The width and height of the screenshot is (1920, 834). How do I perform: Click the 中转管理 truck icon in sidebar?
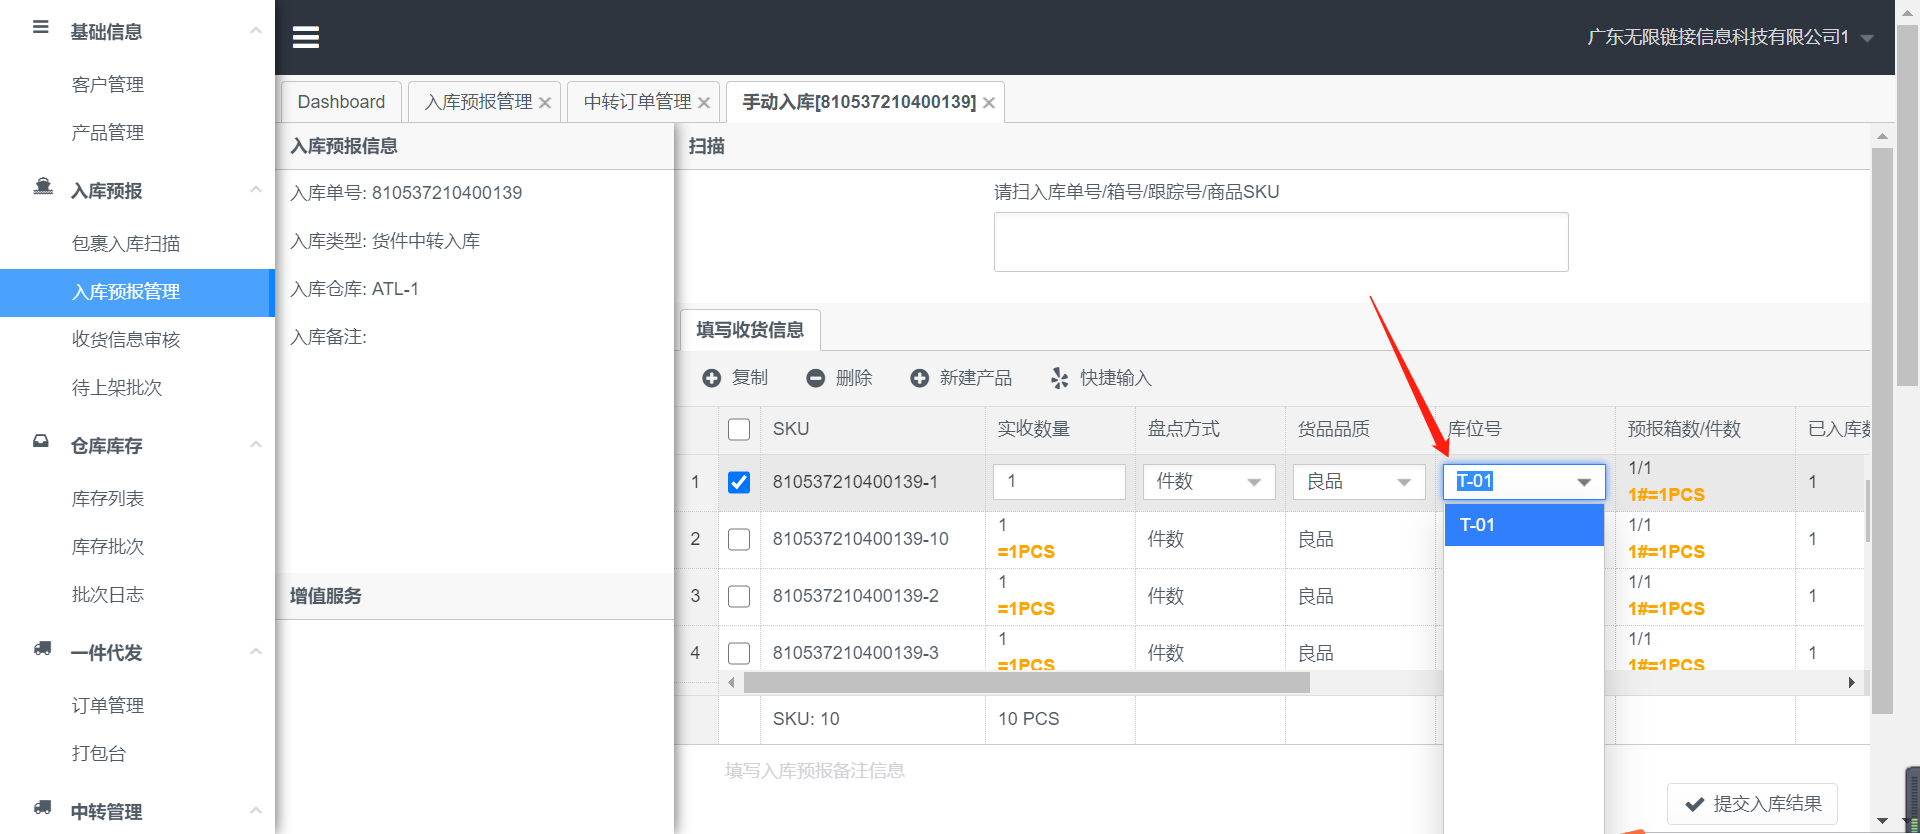42,807
